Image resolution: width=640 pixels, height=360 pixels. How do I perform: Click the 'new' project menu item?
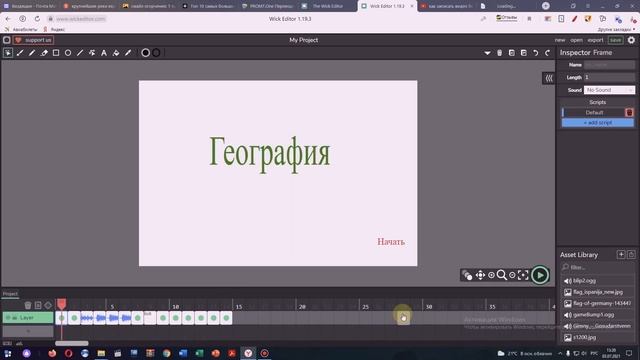tap(560, 40)
